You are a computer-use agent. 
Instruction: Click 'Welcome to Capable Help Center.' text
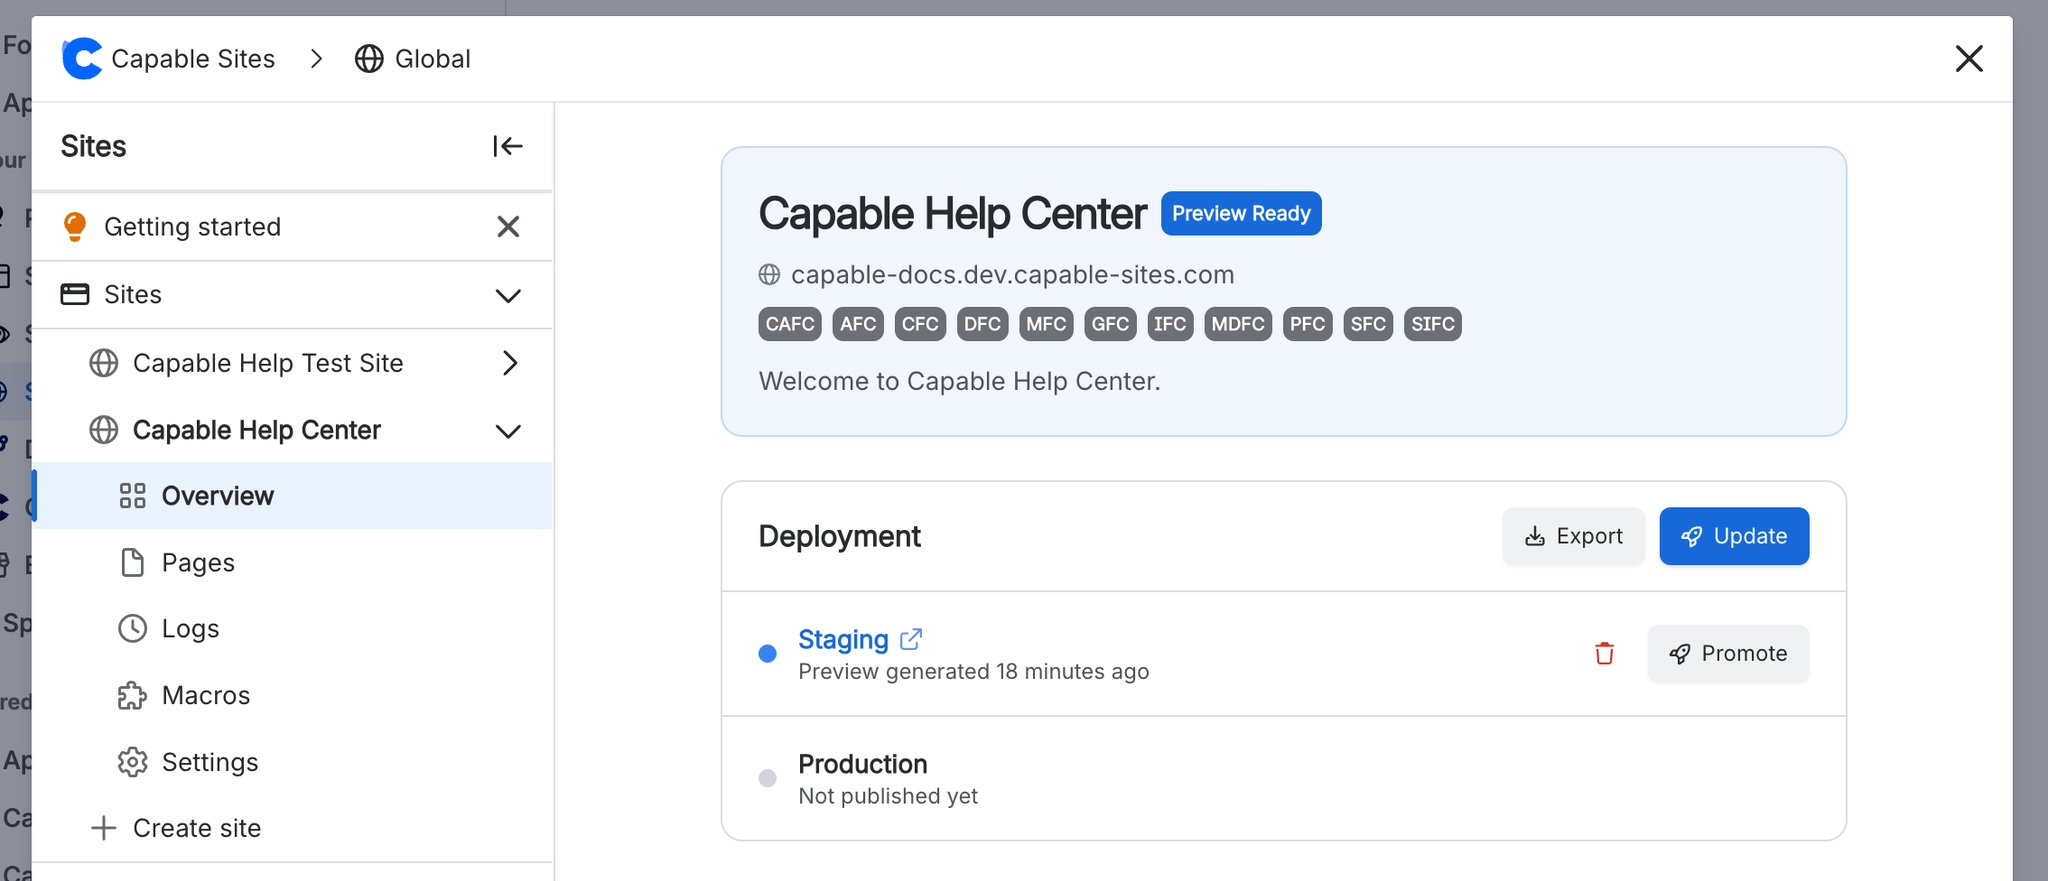point(960,382)
